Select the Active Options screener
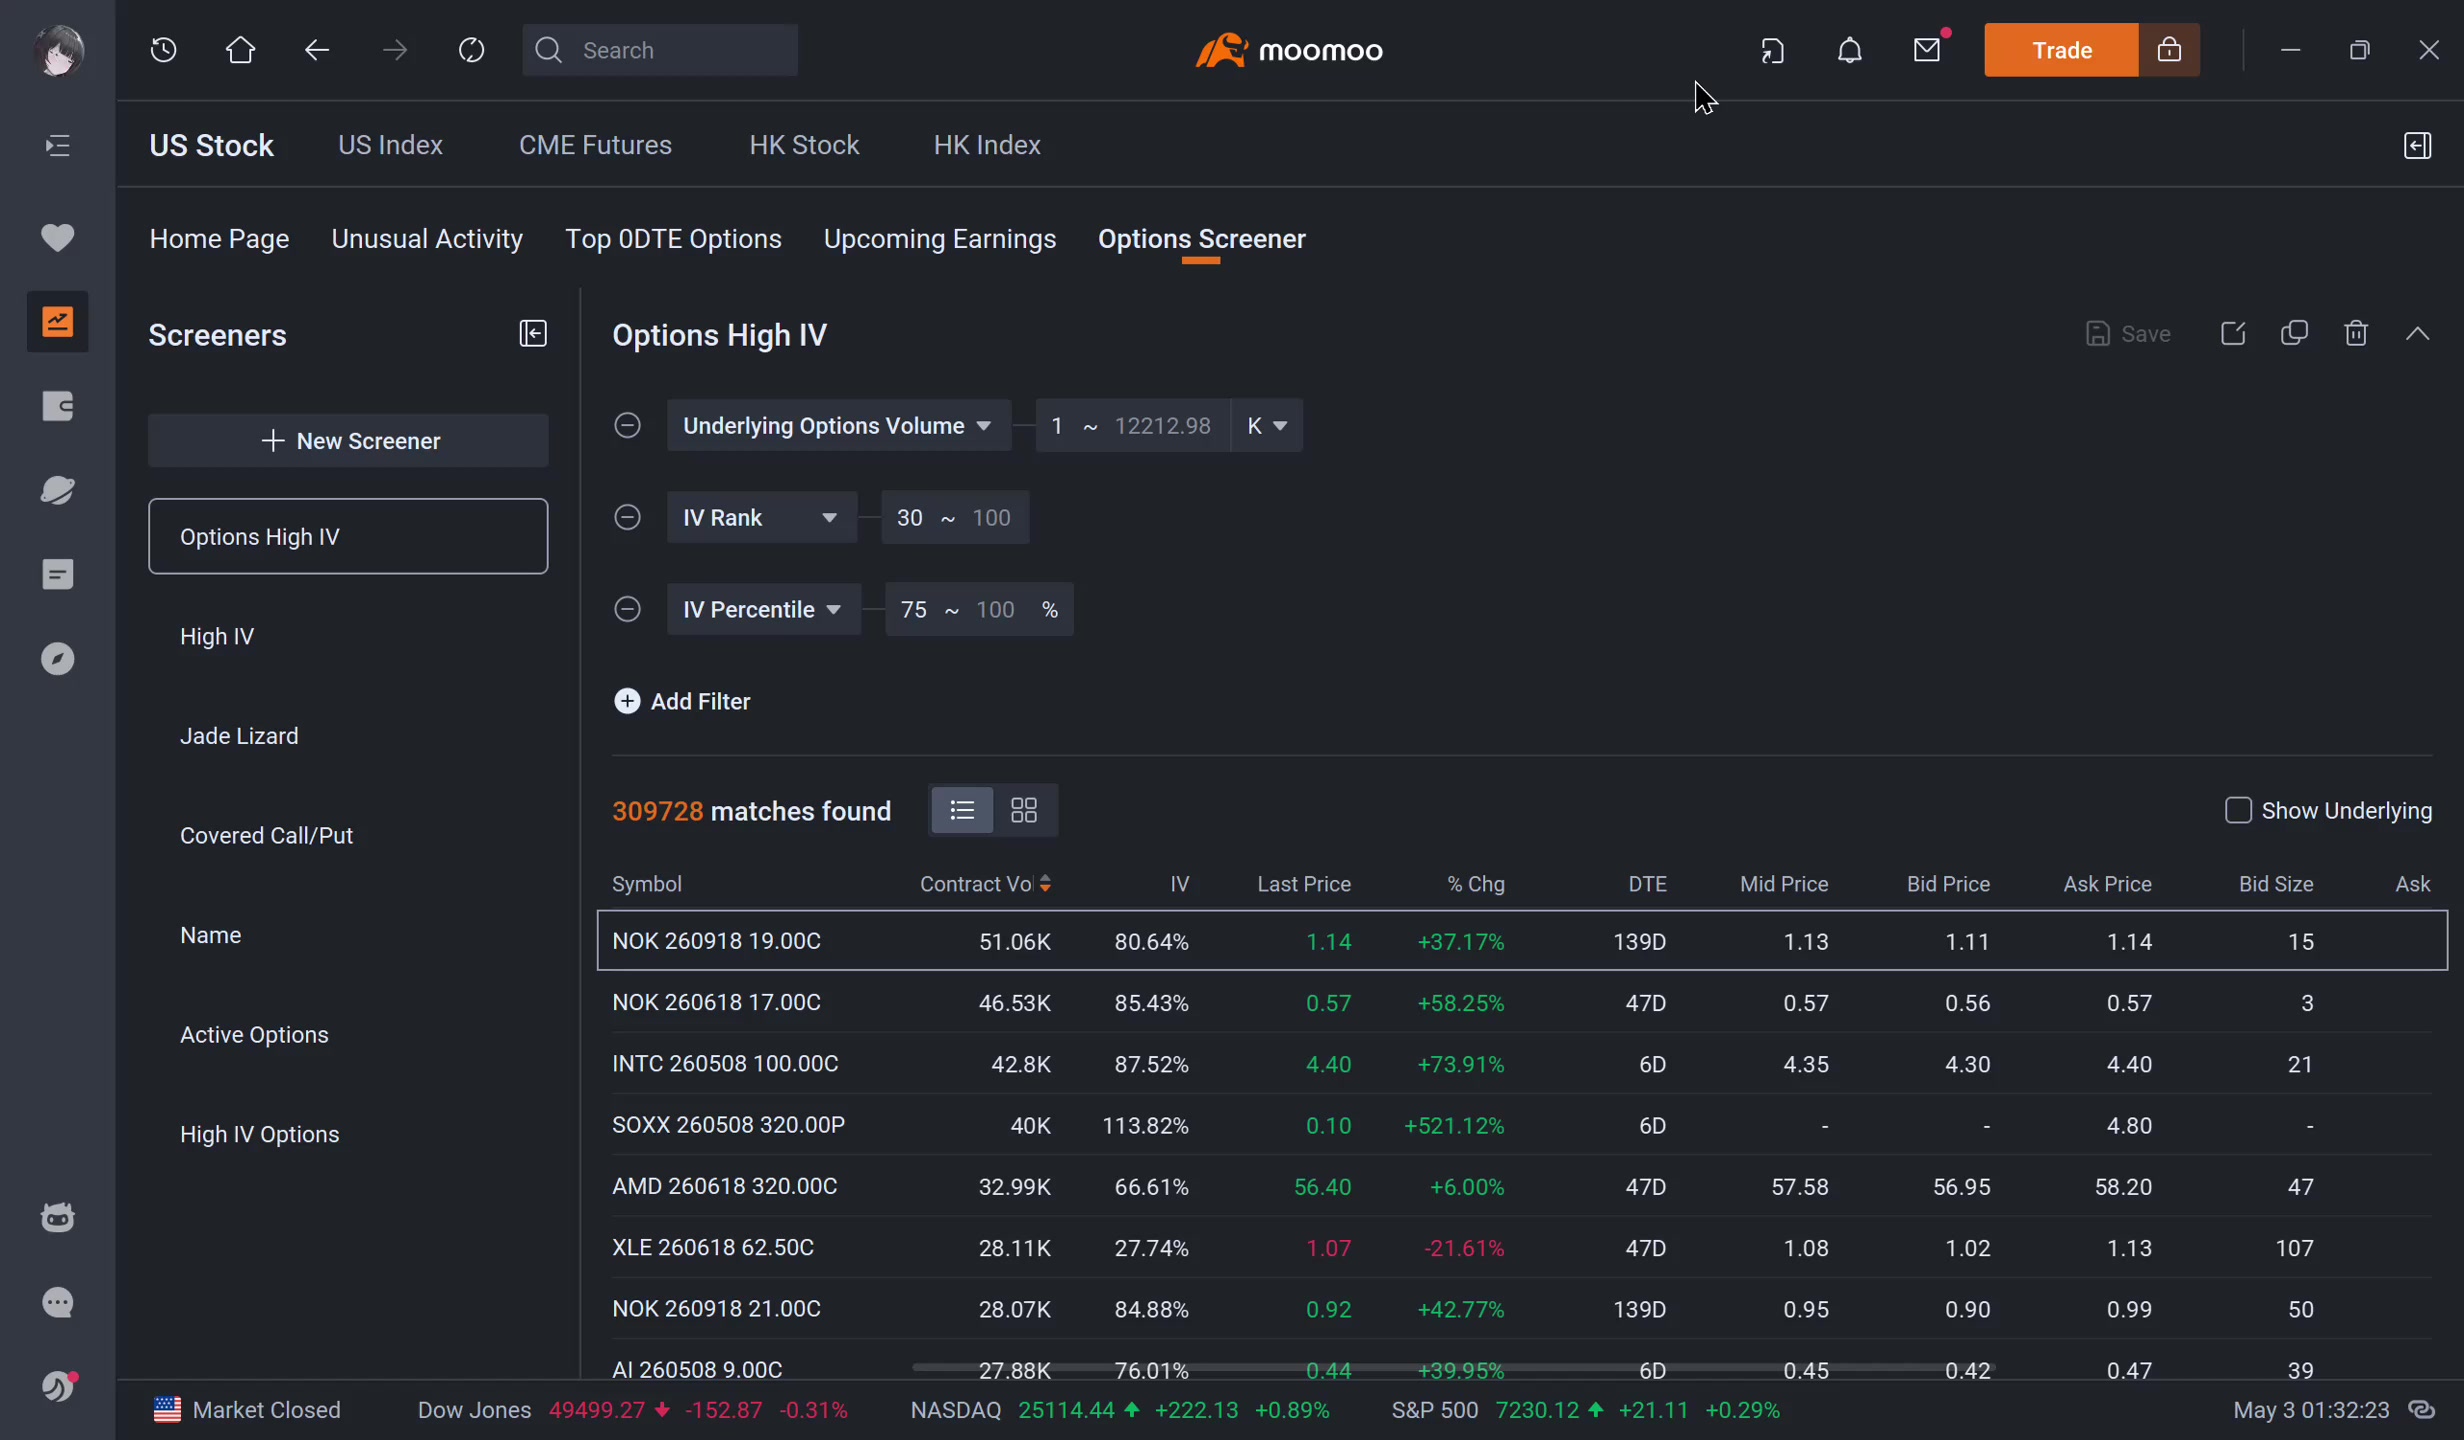This screenshot has width=2464, height=1440. (348, 1035)
